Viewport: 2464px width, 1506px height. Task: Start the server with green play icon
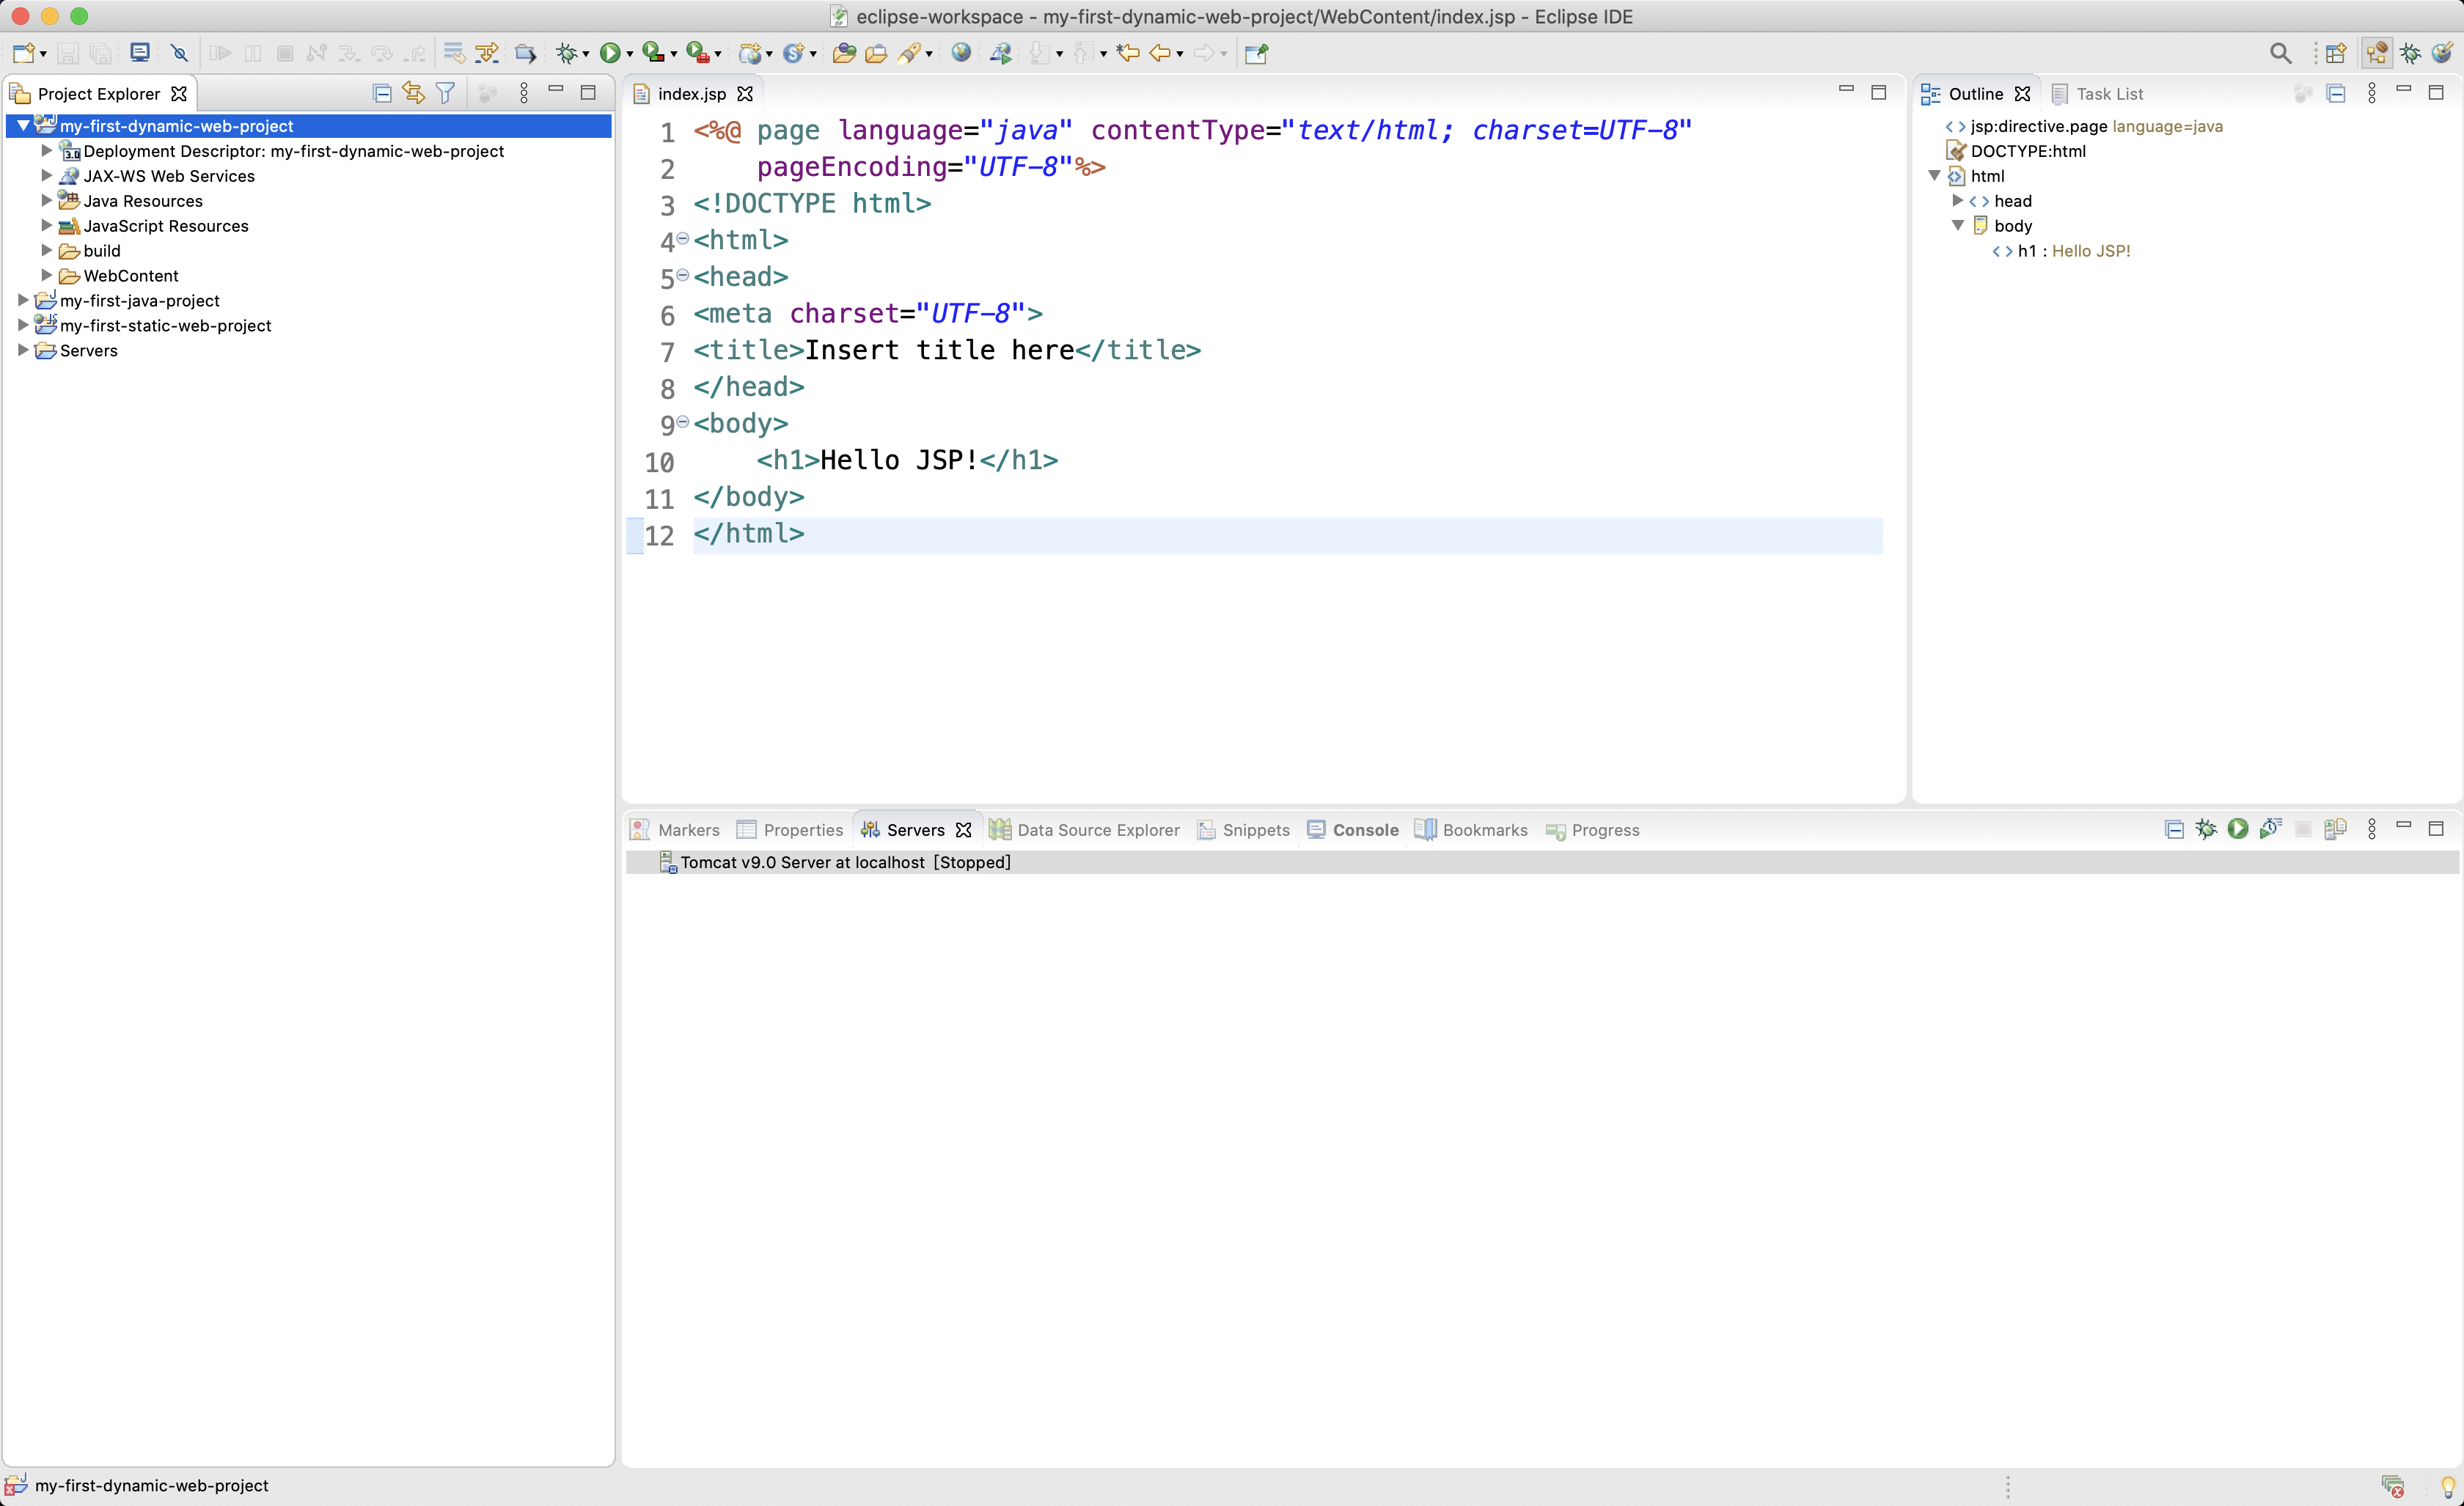2238,829
